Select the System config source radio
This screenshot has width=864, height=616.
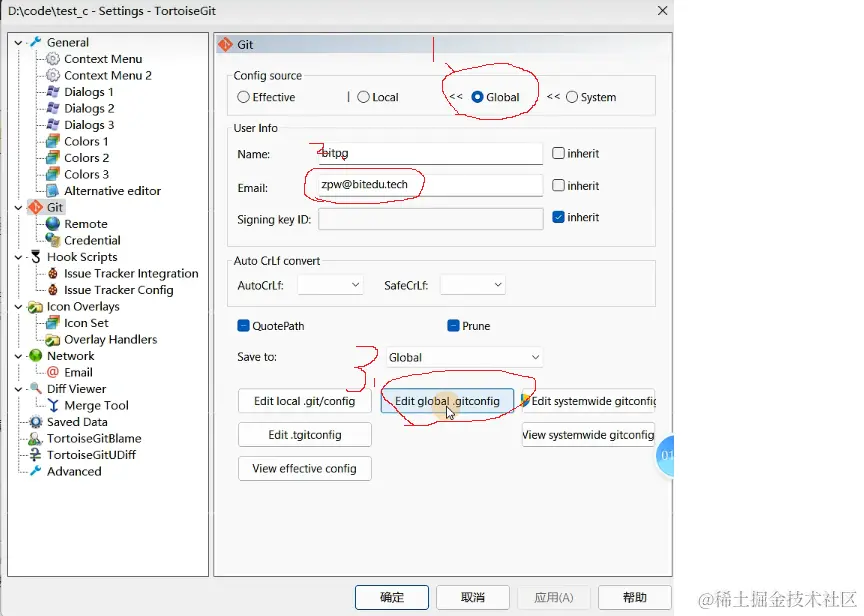(x=572, y=97)
